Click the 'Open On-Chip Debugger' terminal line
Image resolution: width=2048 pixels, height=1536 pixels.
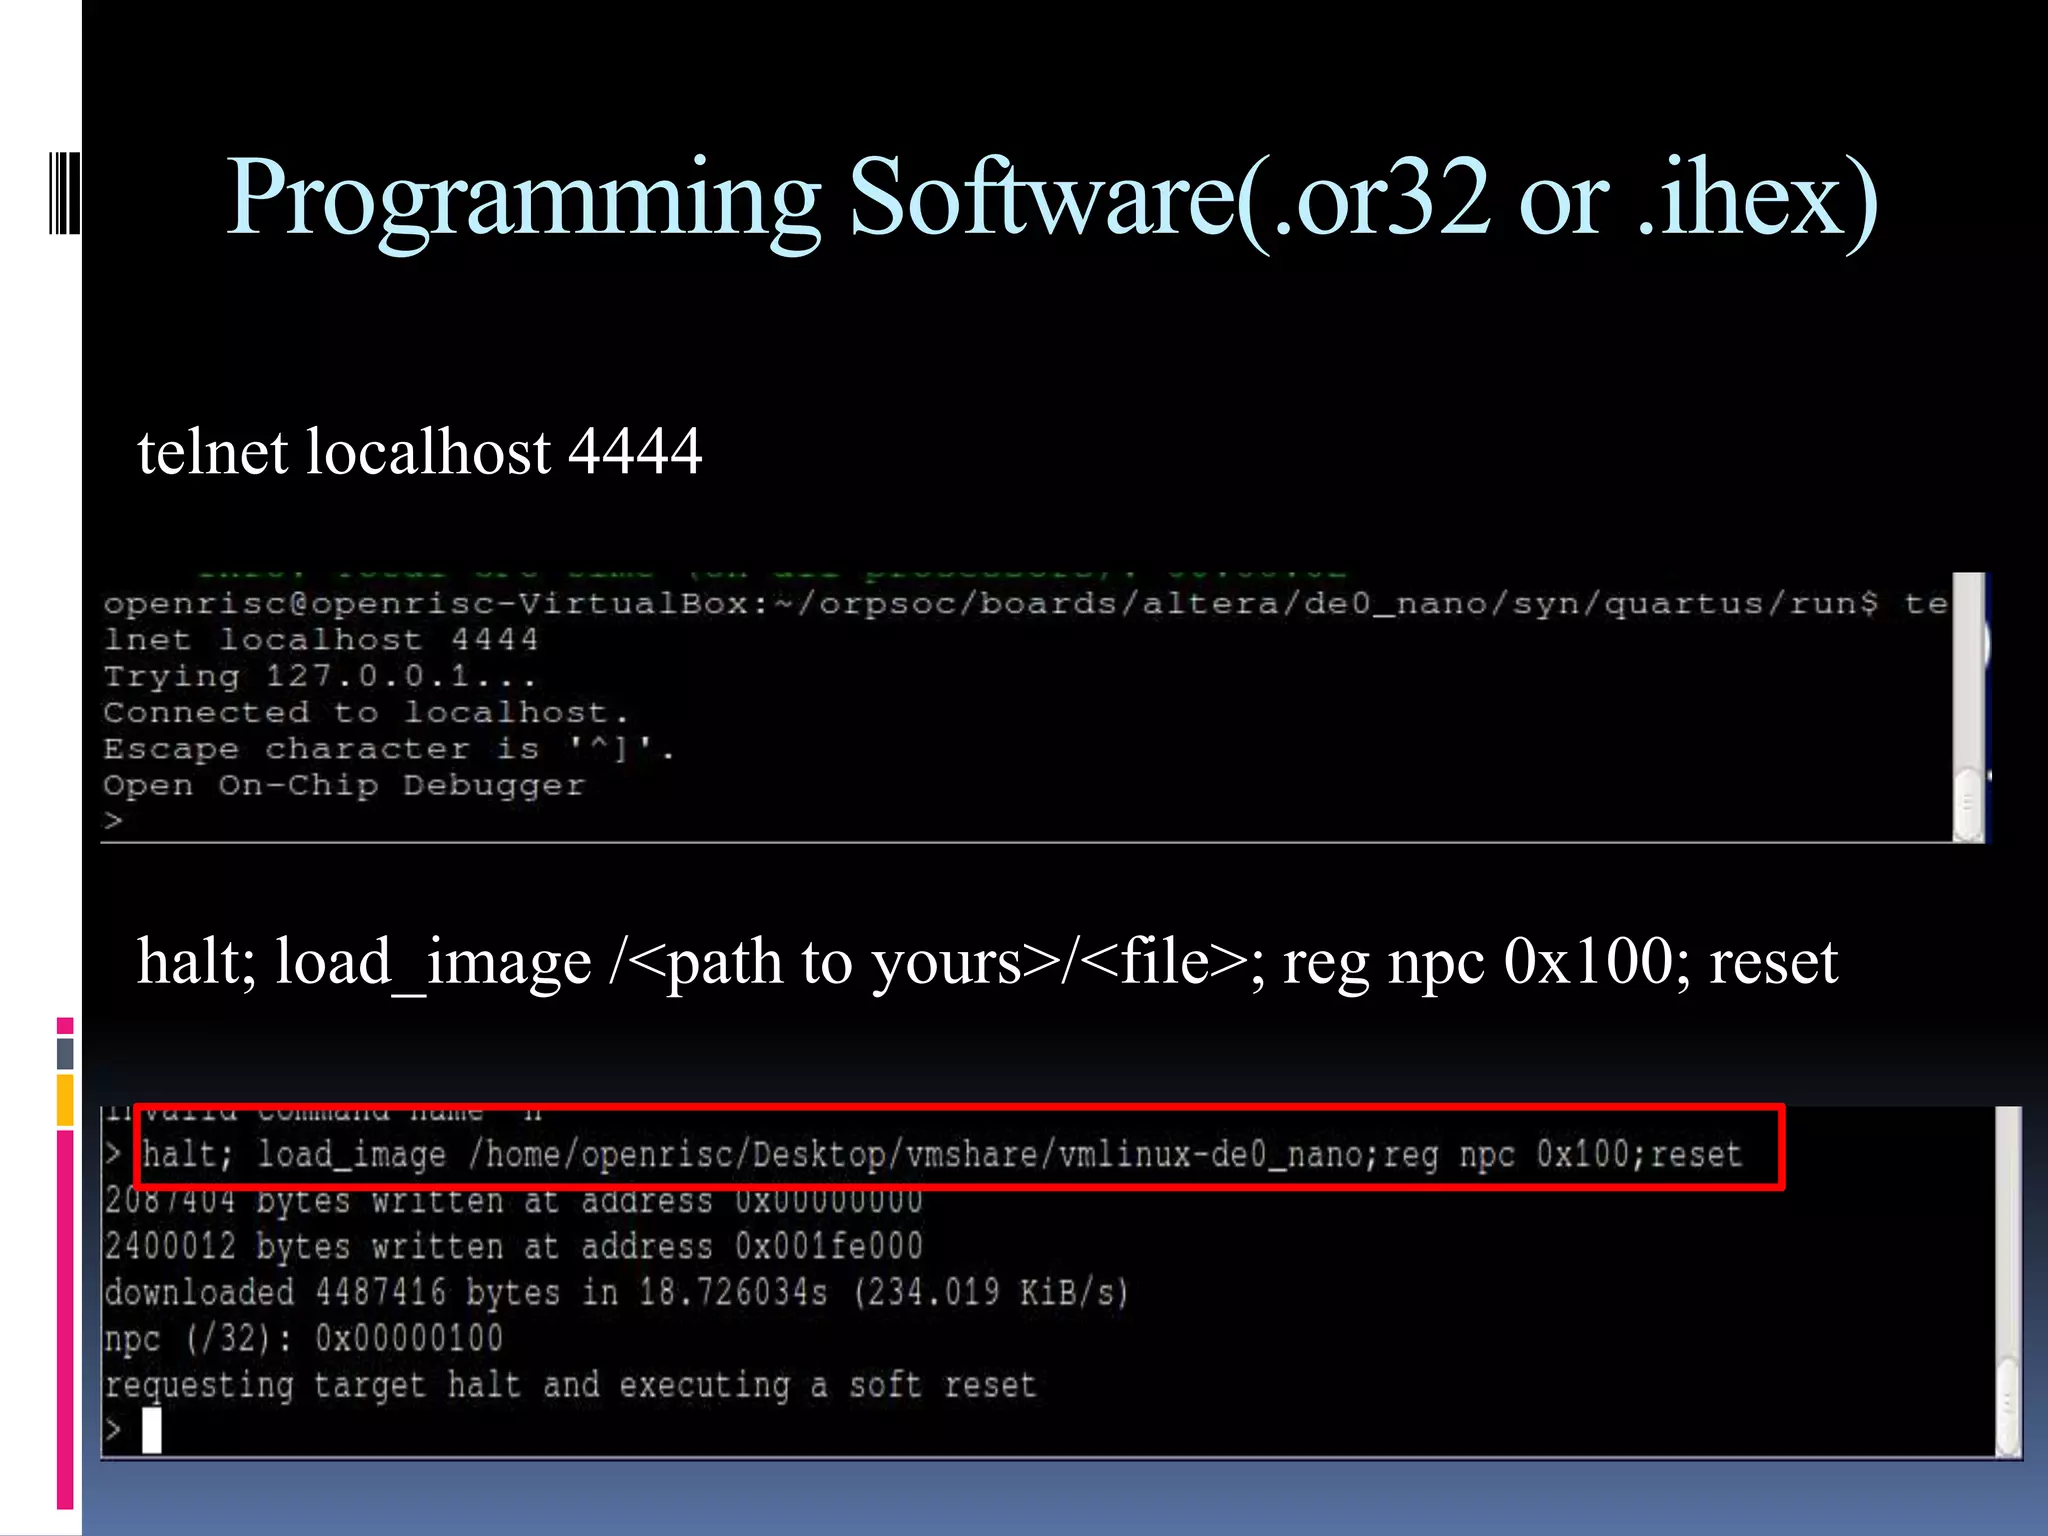point(344,786)
